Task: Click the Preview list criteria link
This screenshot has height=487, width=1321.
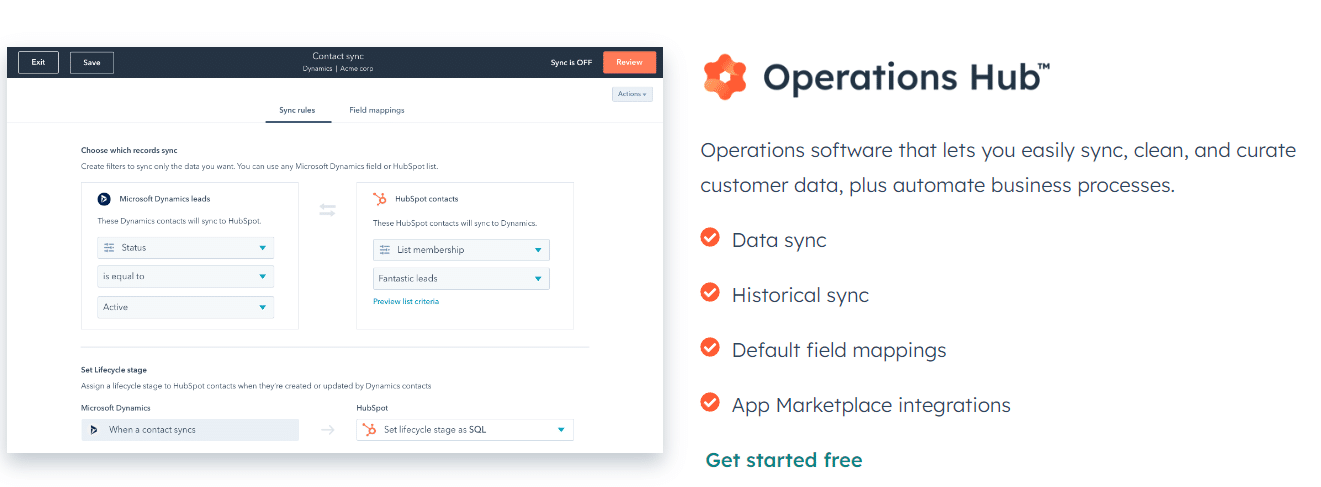Action: tap(406, 301)
